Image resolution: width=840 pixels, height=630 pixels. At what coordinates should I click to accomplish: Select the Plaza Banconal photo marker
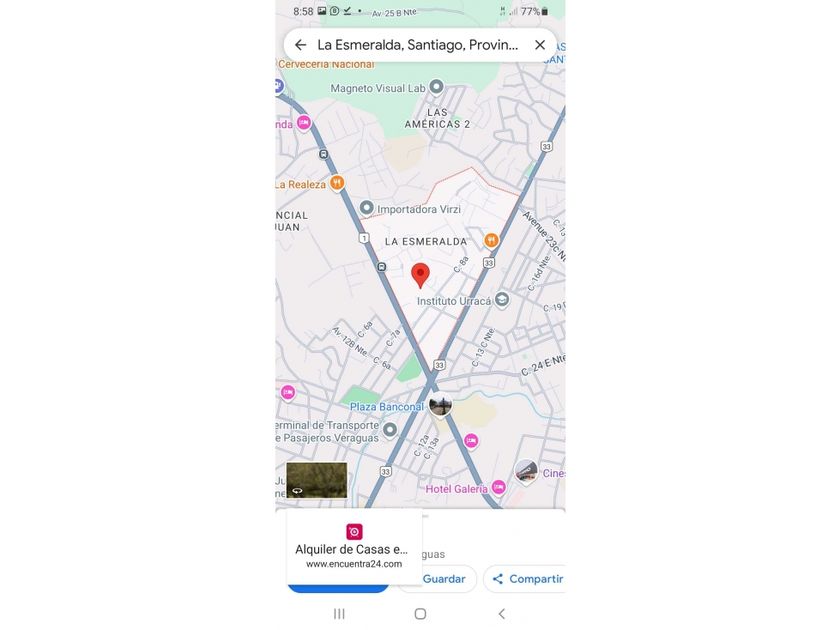440,404
